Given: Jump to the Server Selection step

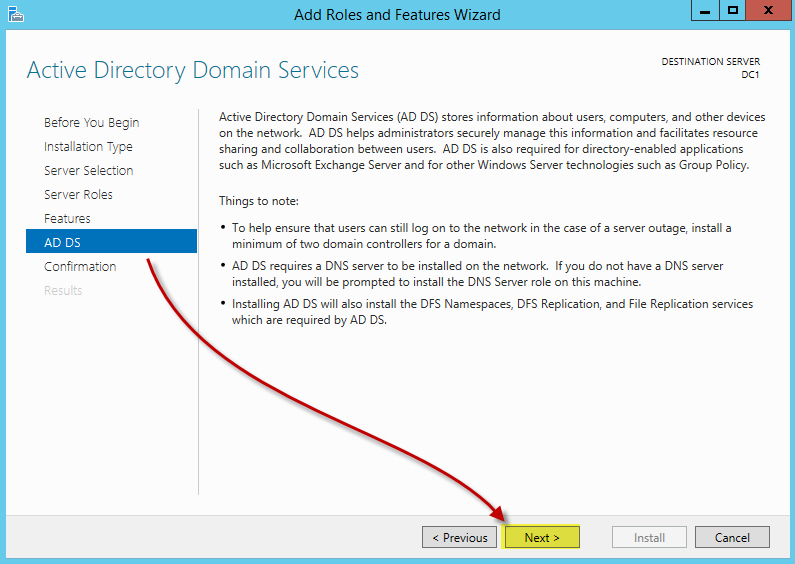Looking at the screenshot, I should click(x=89, y=170).
